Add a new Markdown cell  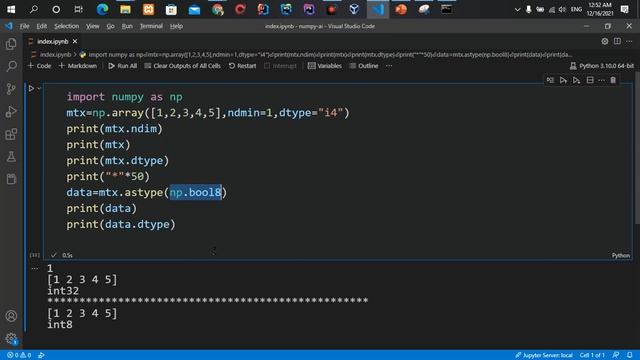click(x=78, y=66)
